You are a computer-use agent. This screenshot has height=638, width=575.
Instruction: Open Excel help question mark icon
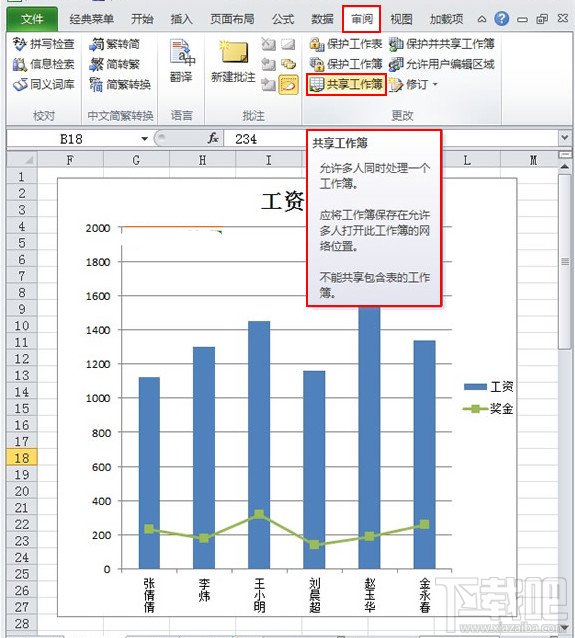501,18
